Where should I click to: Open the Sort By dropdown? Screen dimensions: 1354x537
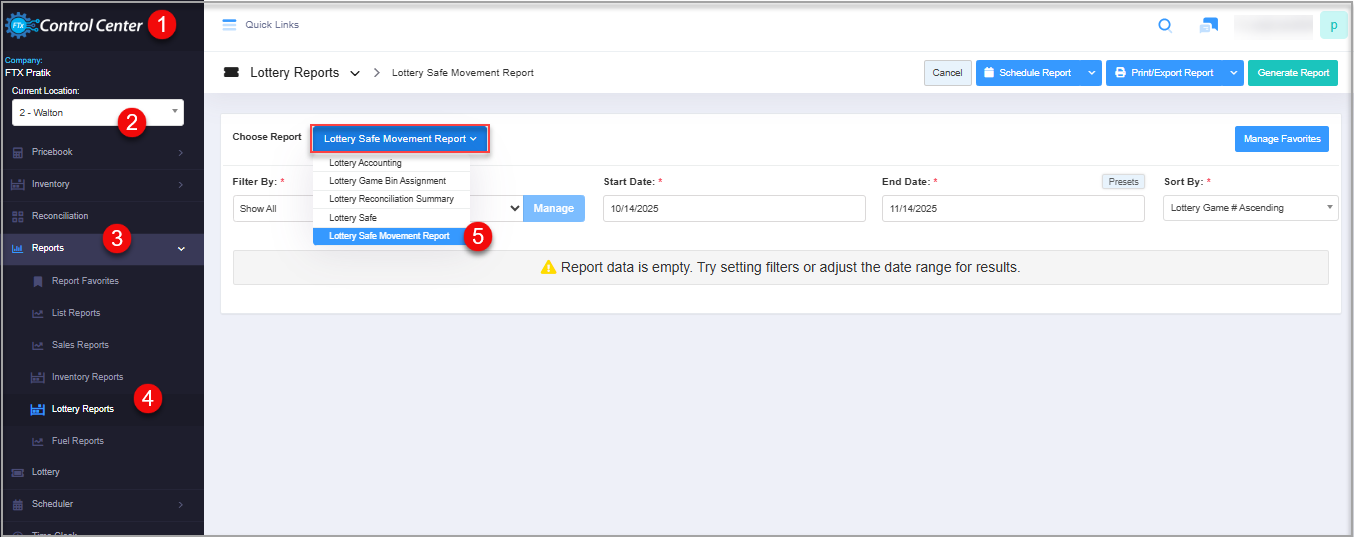(x=1251, y=208)
